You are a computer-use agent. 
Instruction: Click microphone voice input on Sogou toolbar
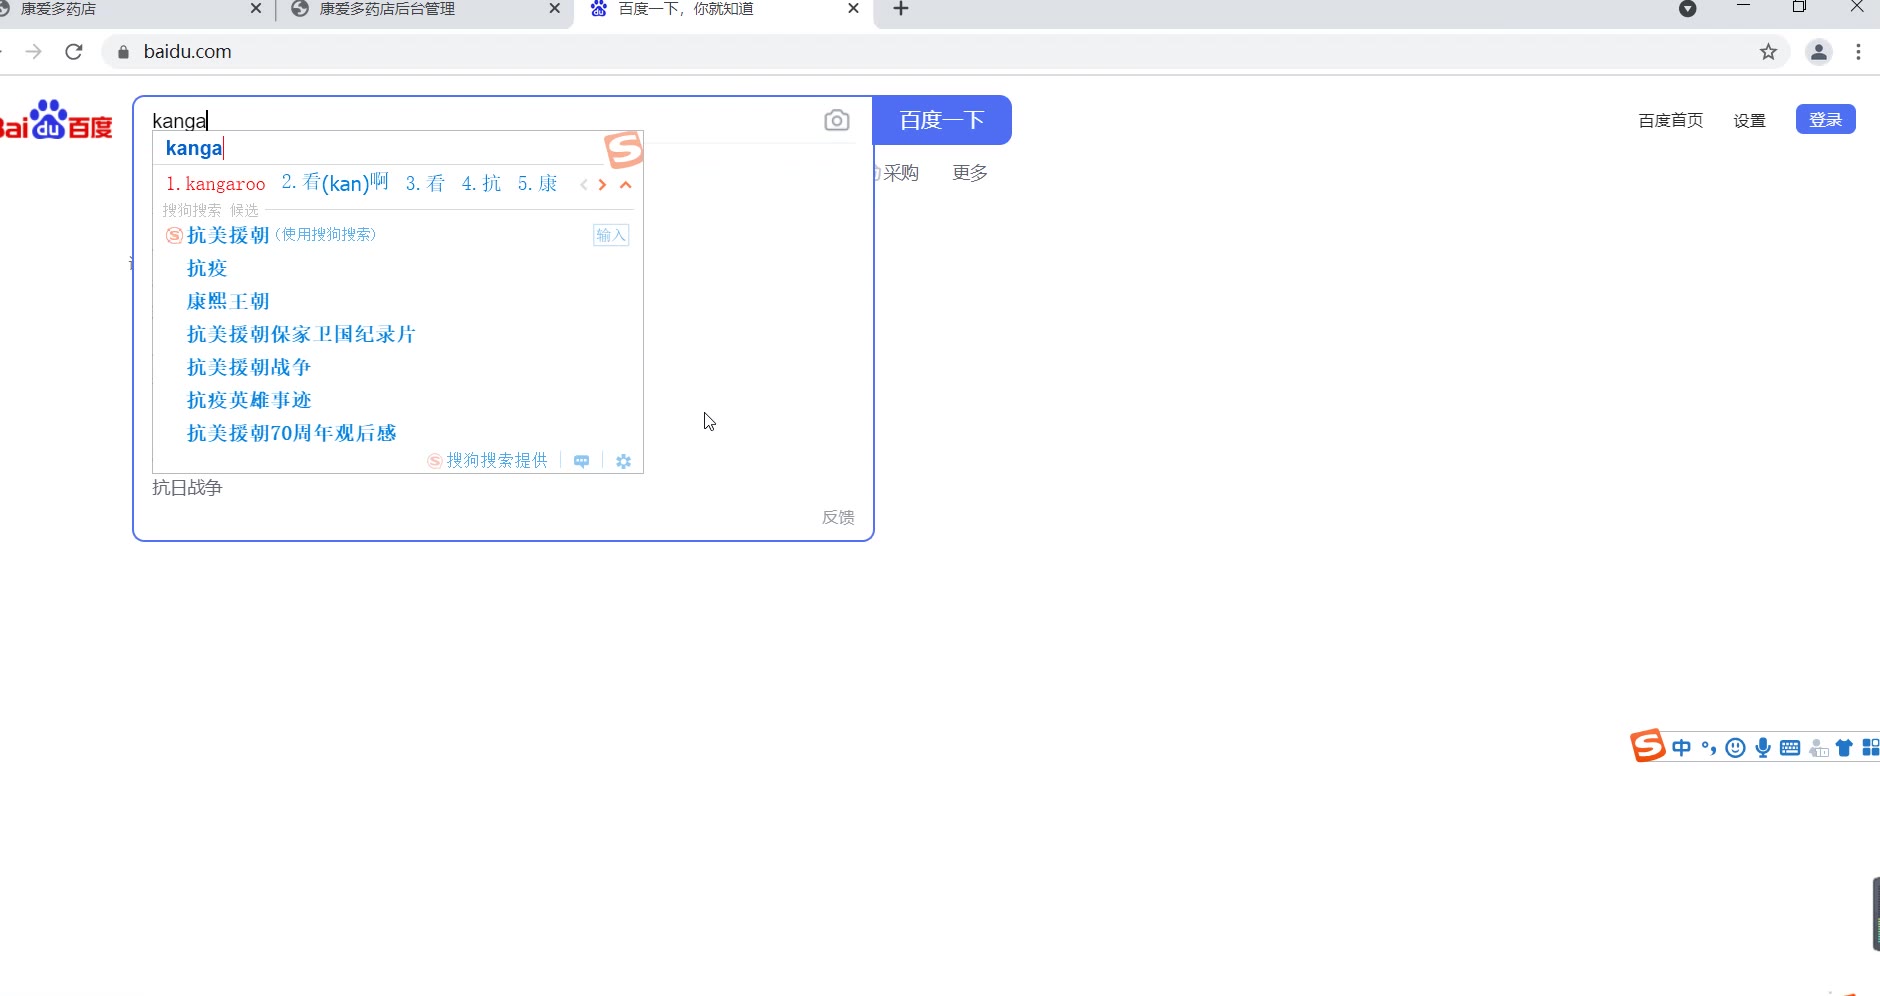pos(1763,748)
